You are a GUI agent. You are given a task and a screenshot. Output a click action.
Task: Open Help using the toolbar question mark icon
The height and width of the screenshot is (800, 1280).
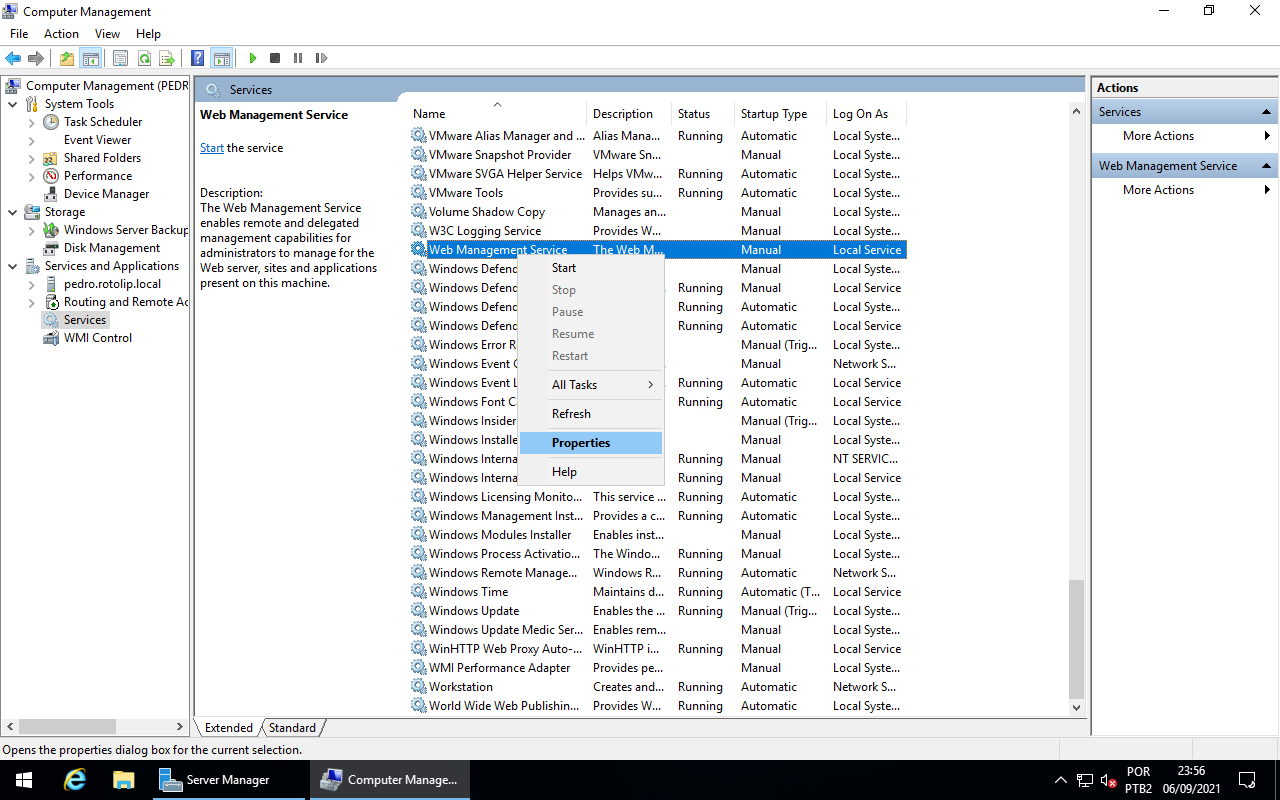pyautogui.click(x=197, y=57)
